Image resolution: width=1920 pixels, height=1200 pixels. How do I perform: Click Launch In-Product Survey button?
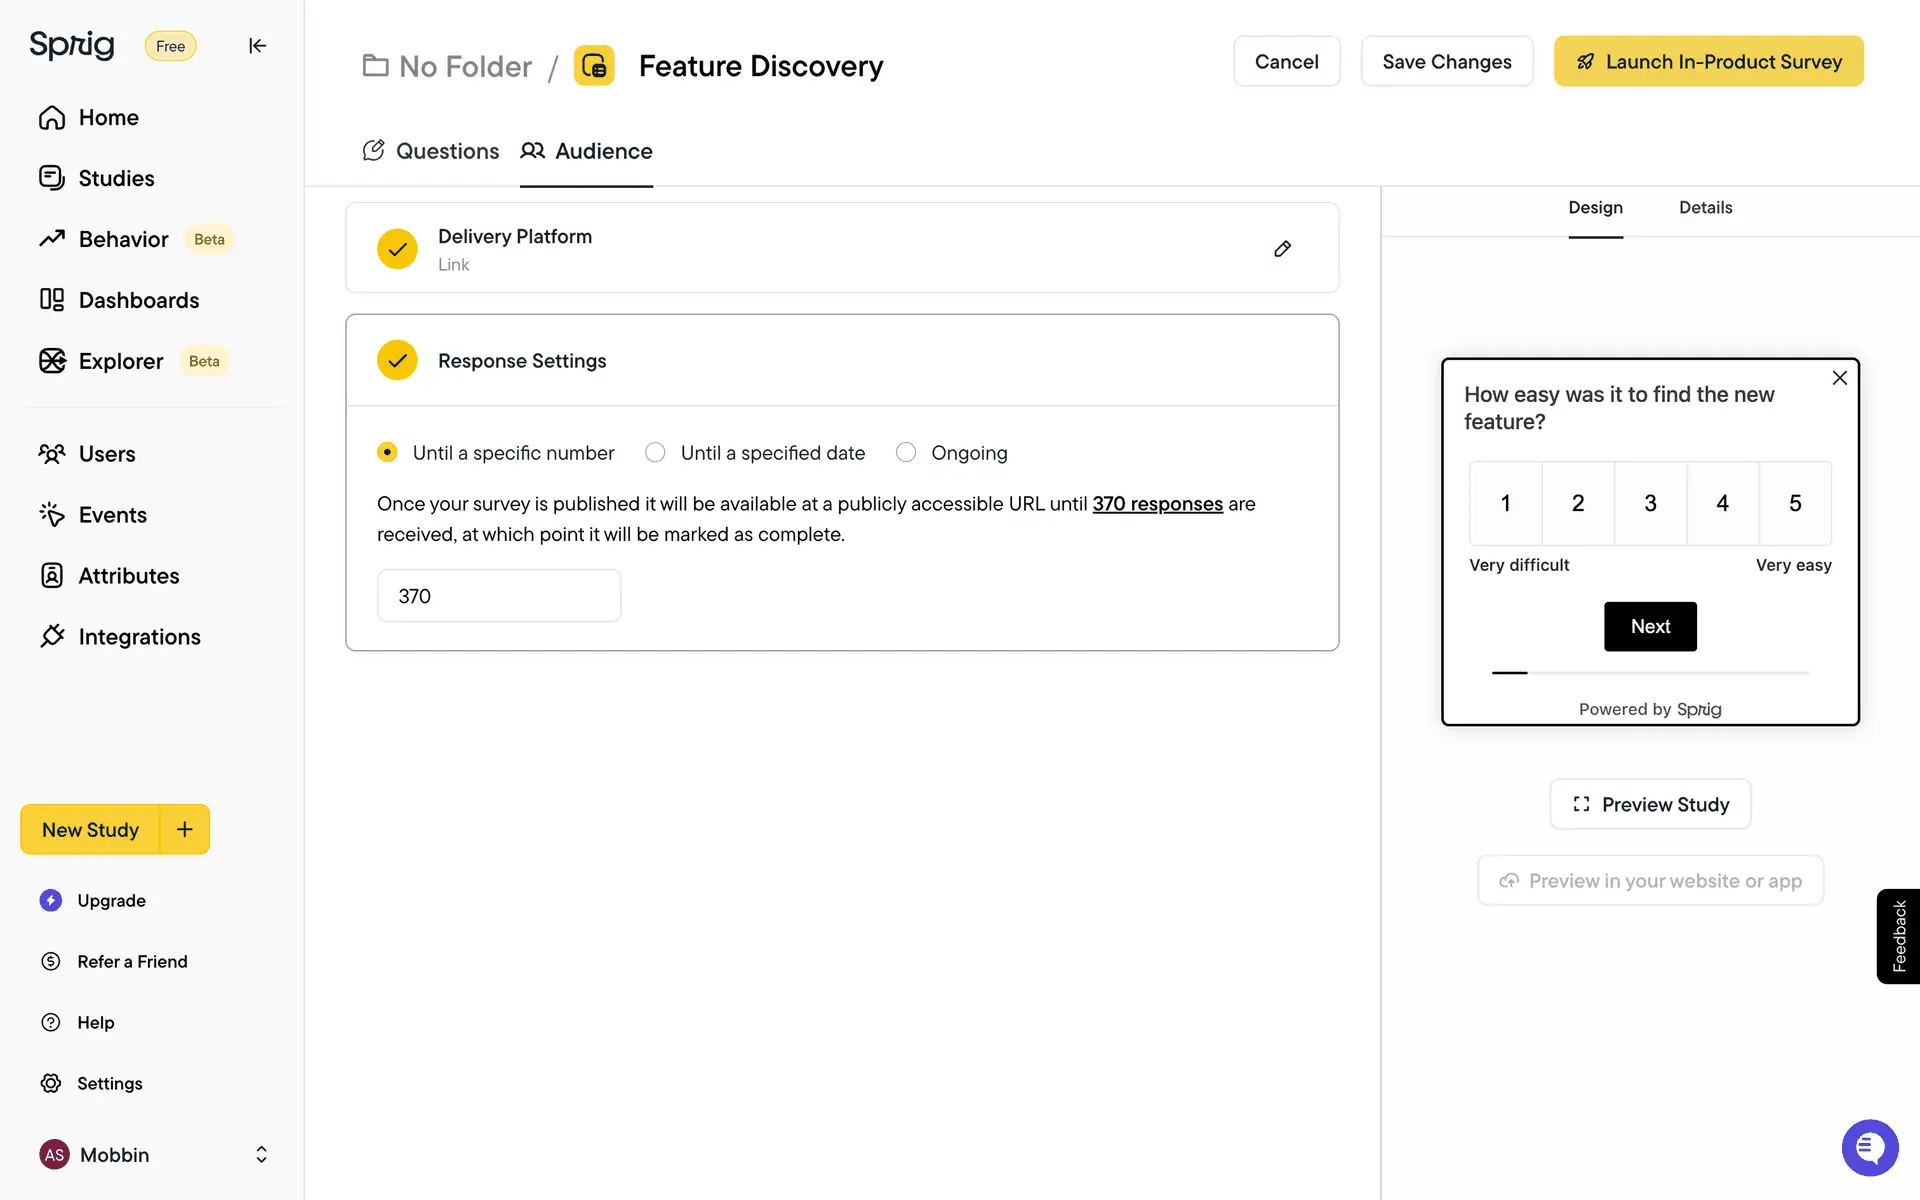tap(1708, 62)
